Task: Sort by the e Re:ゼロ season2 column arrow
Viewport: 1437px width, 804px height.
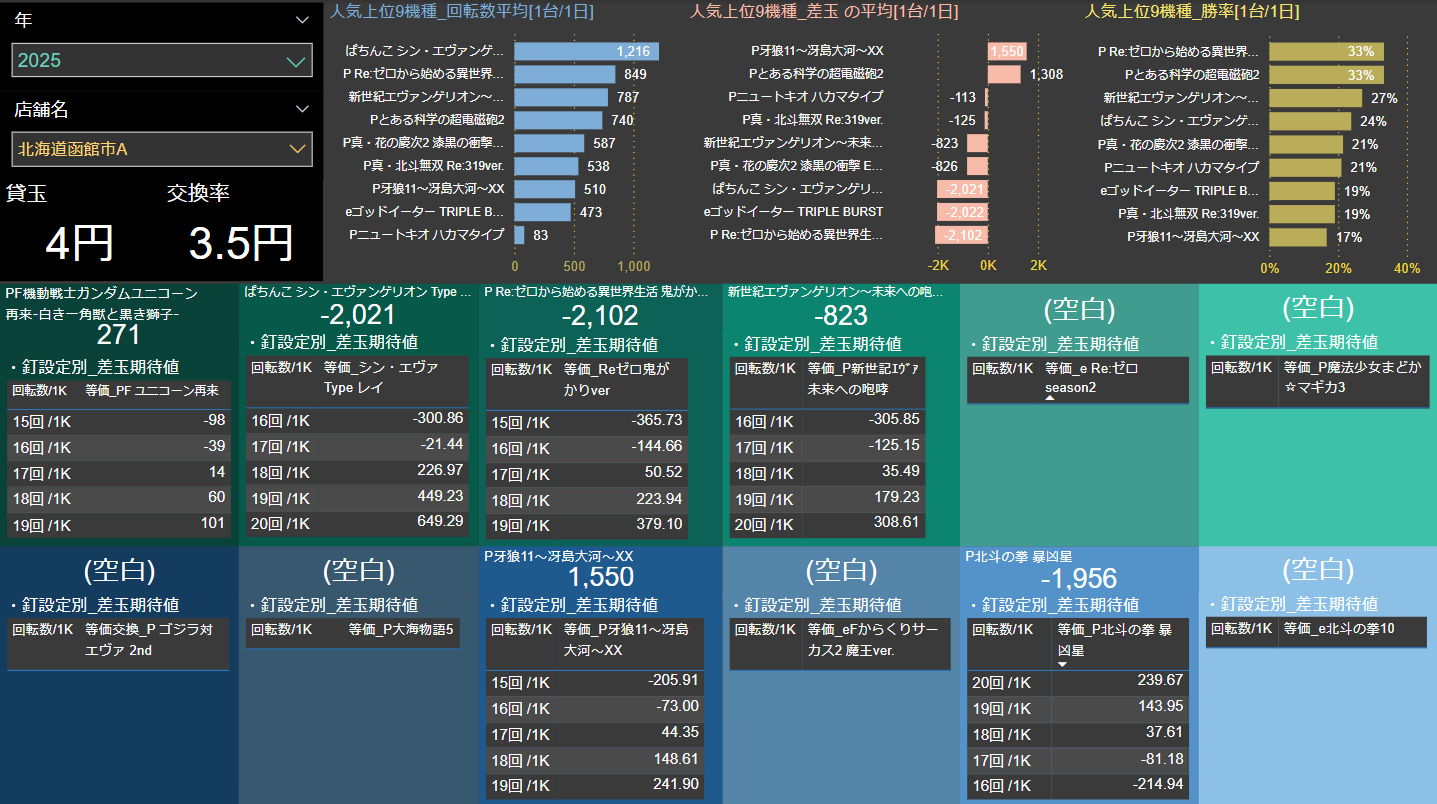Action: [1049, 398]
